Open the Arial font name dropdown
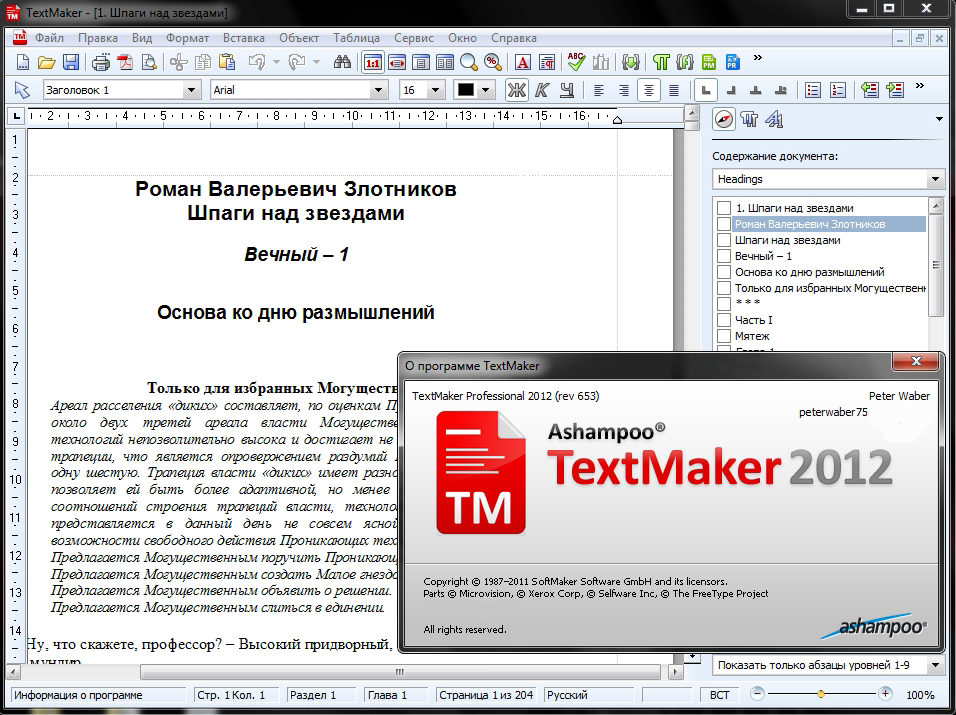 (x=378, y=90)
